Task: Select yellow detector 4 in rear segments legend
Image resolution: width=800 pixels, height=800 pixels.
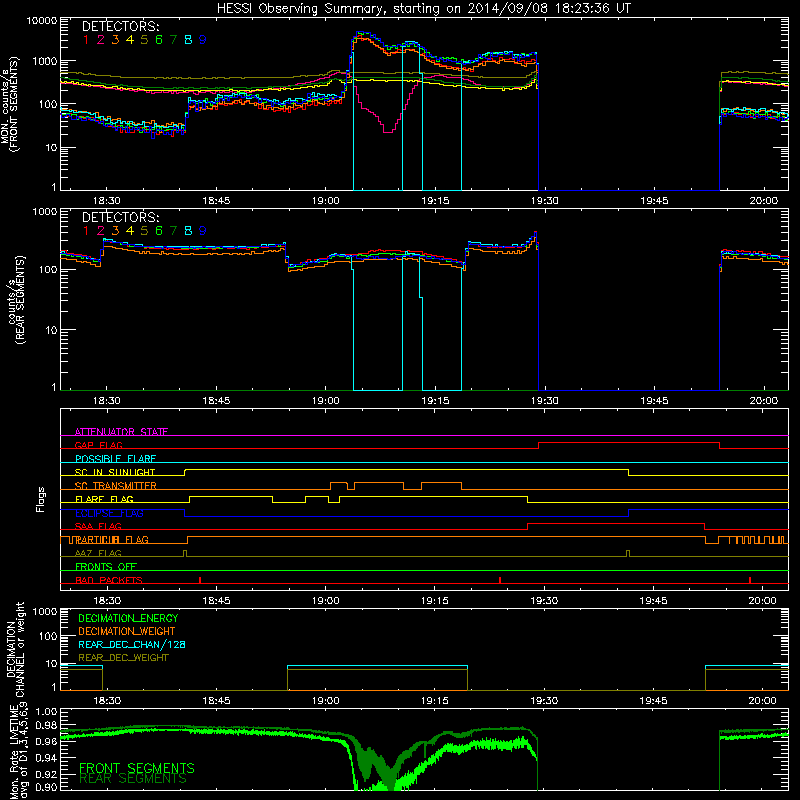Action: pyautogui.click(x=130, y=231)
